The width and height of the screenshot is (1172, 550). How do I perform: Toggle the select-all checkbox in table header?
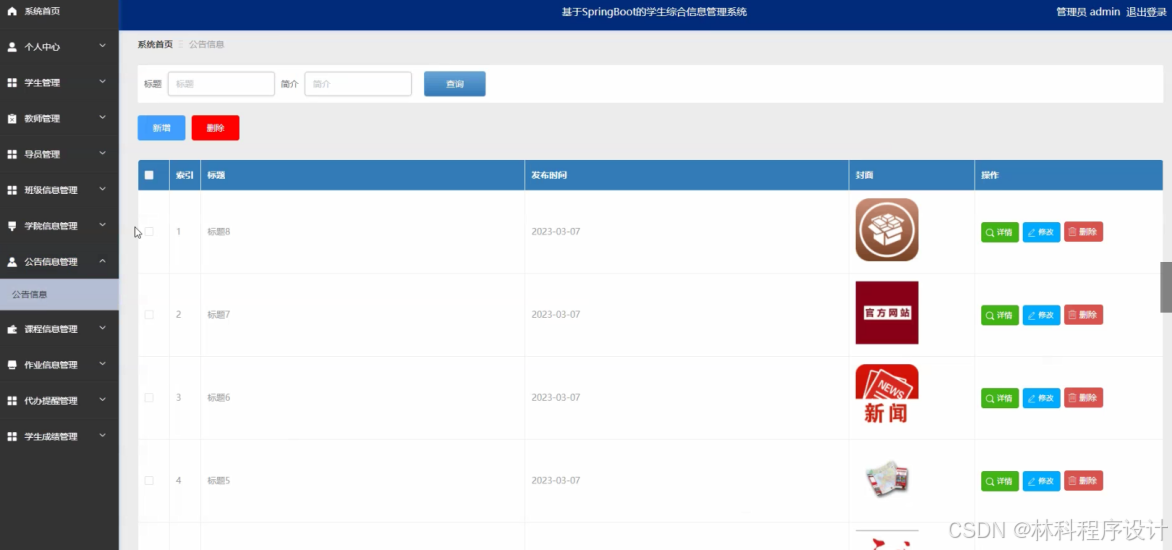coord(149,175)
